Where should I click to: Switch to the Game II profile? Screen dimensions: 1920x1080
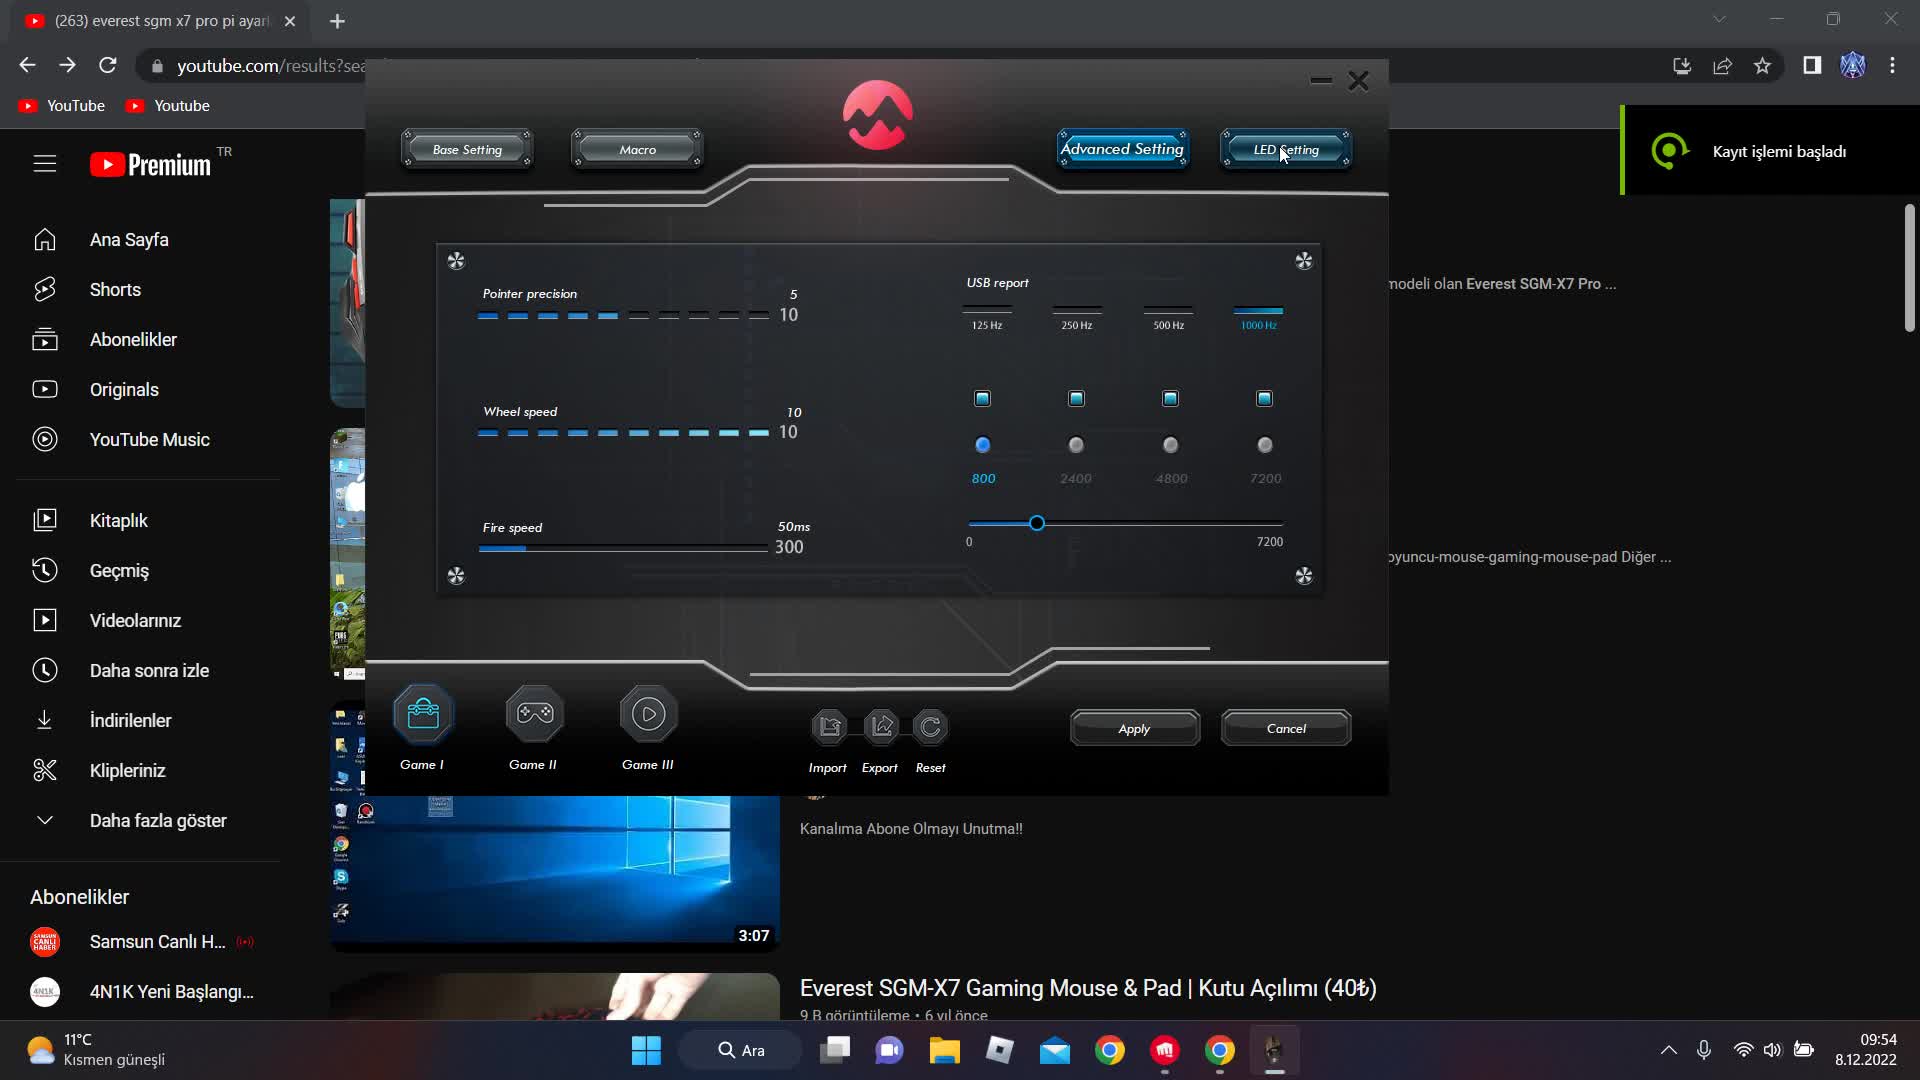(x=534, y=713)
